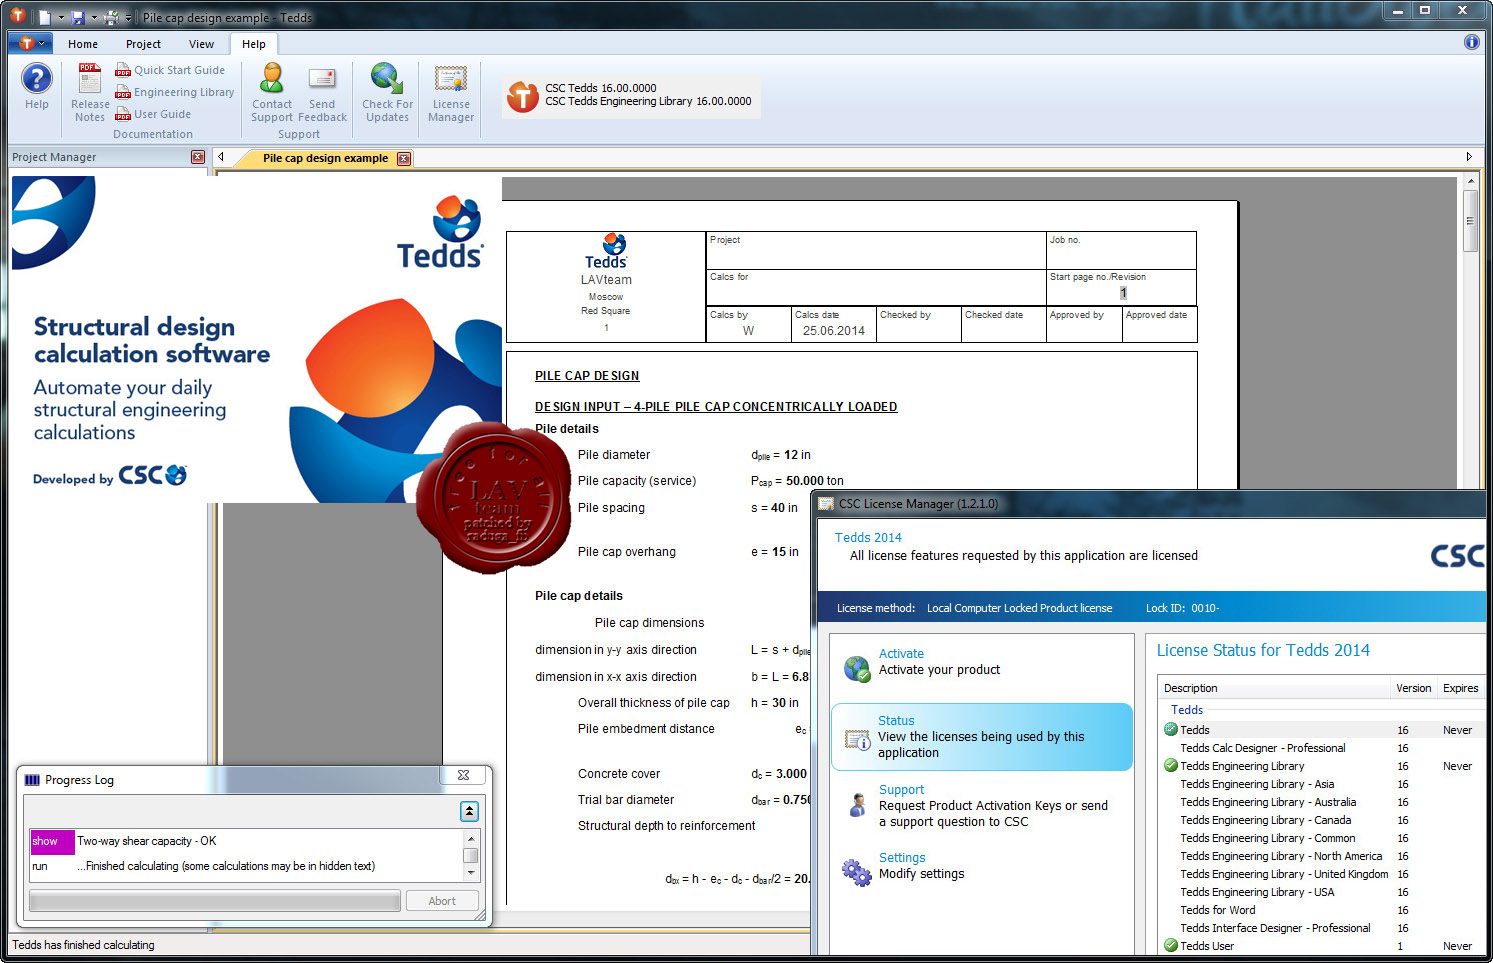Select the Pile cap design example document tab

(x=325, y=158)
